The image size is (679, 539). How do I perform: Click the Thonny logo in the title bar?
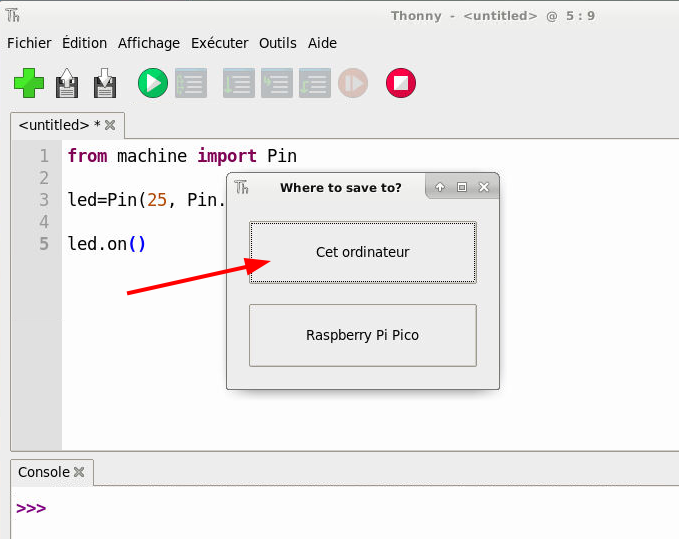(x=13, y=16)
